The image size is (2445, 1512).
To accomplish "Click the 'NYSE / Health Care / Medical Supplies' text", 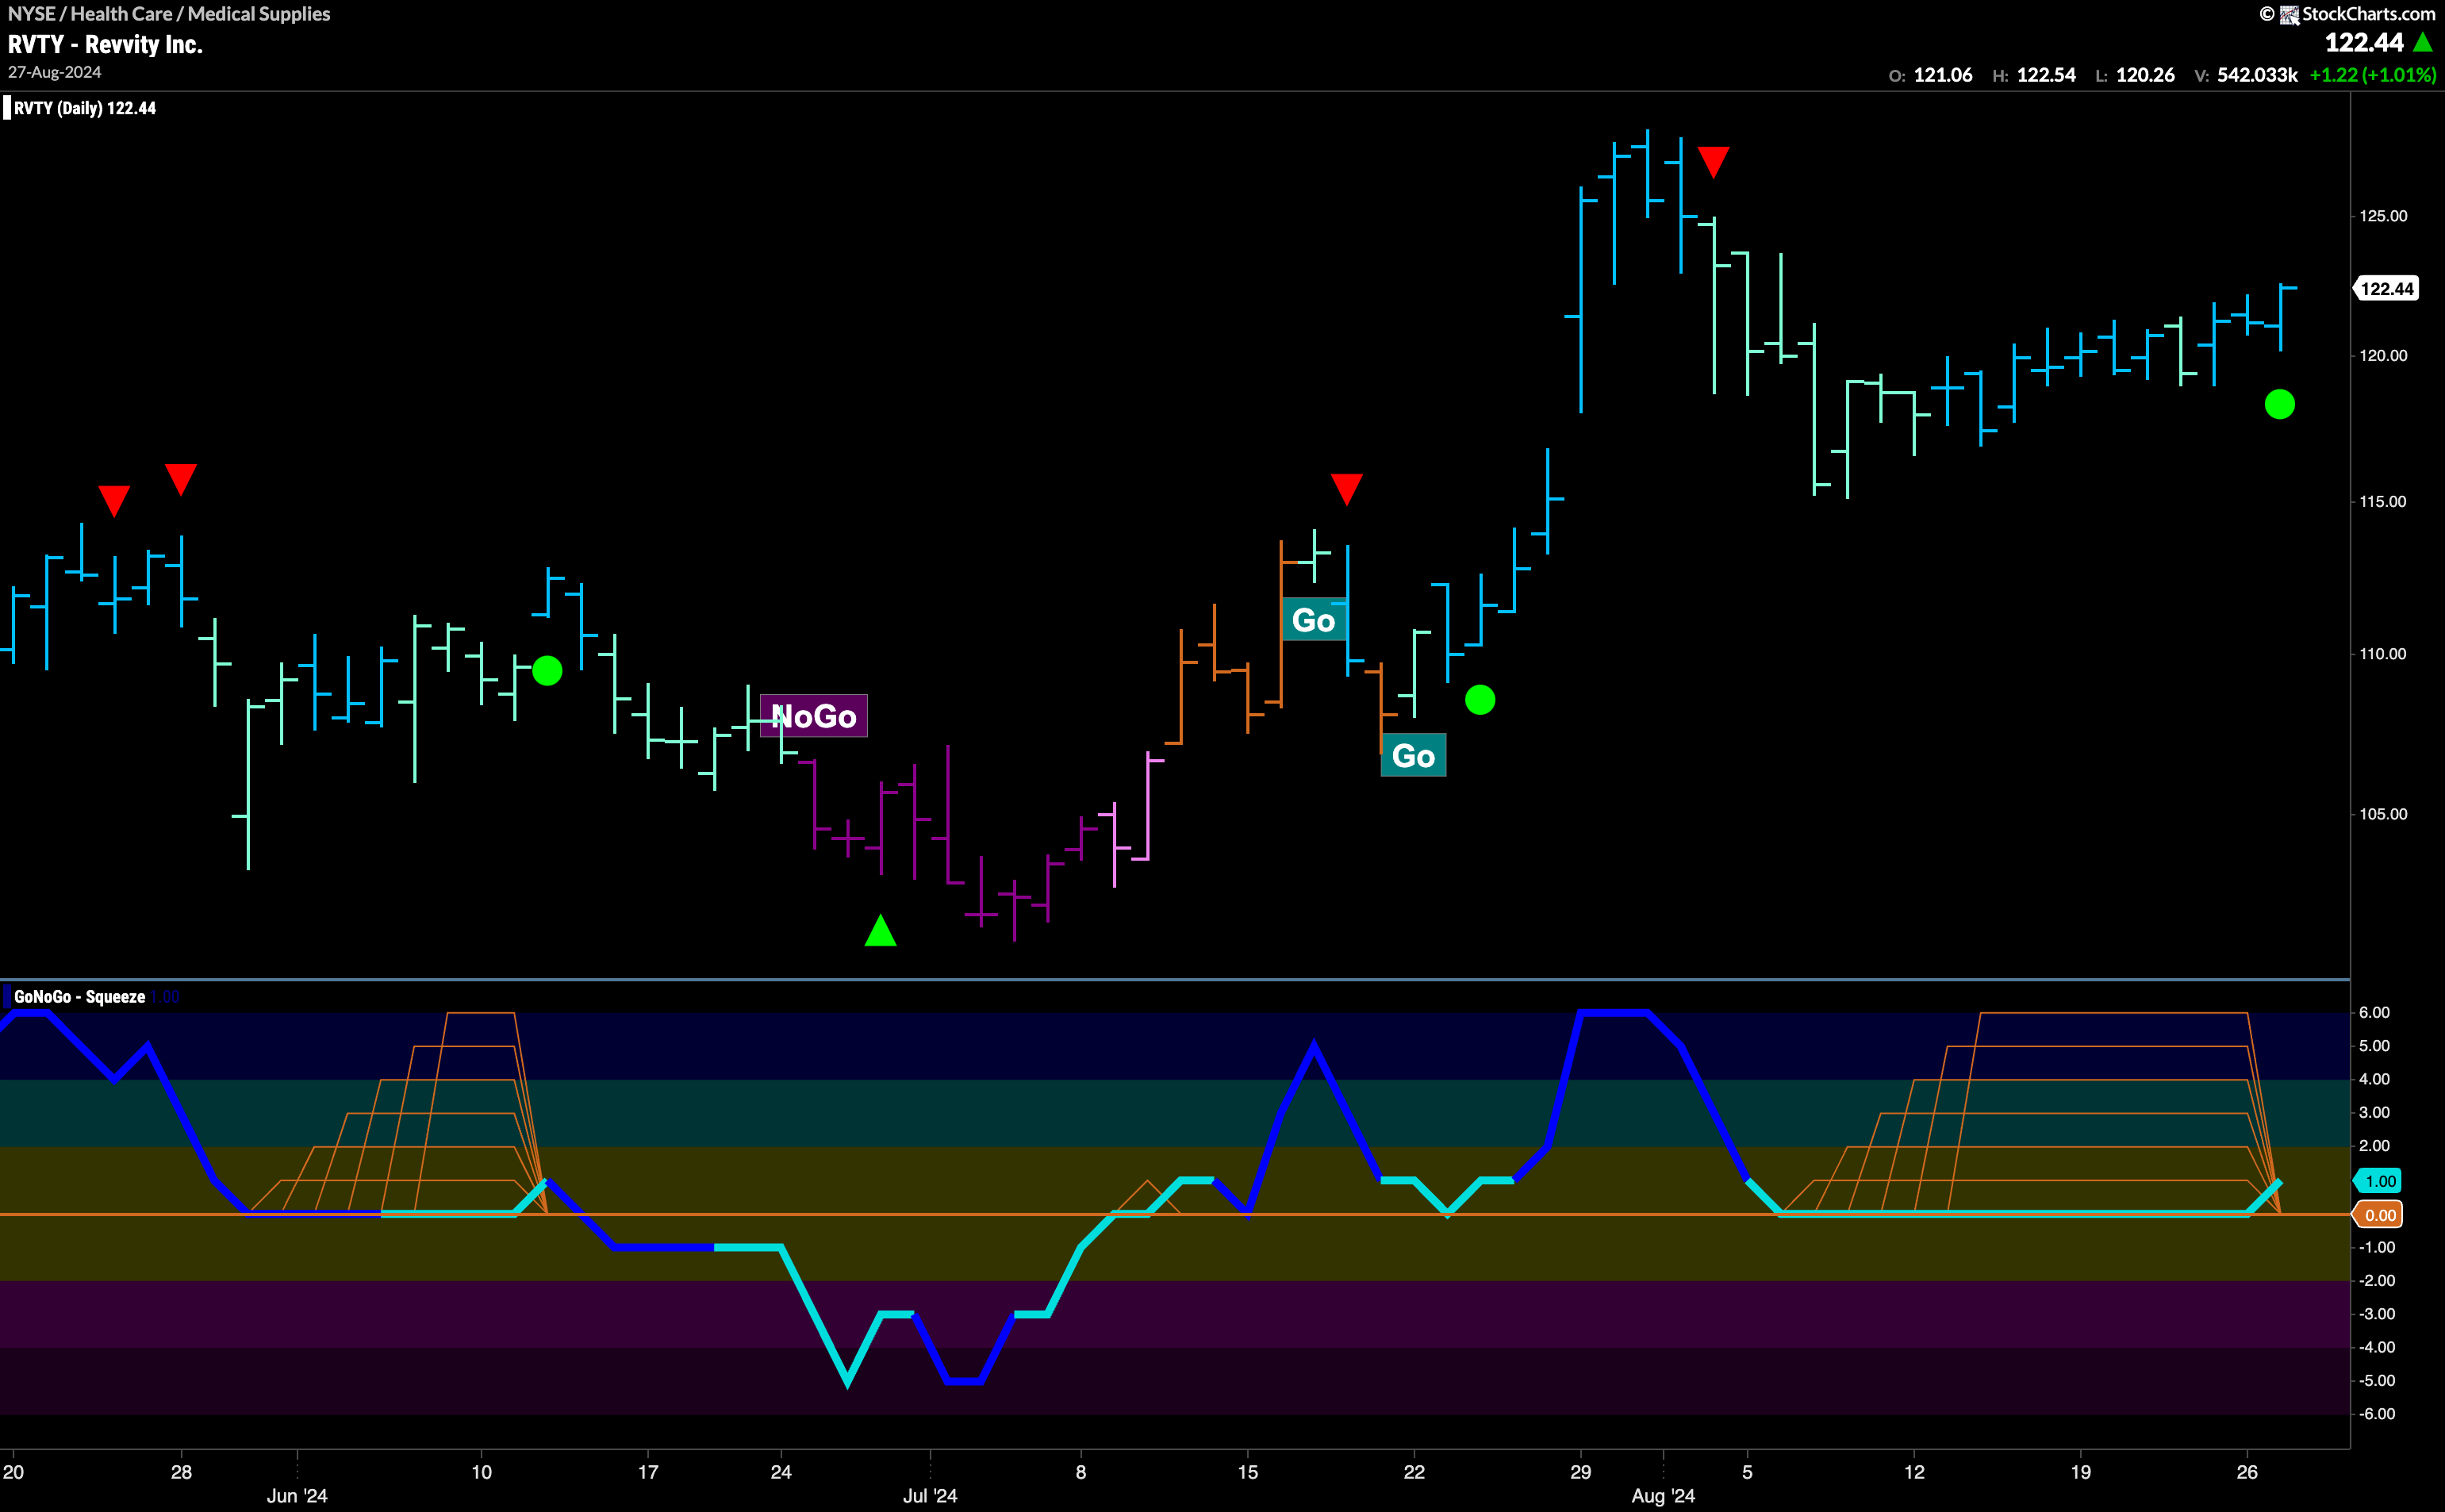I will (169, 14).
